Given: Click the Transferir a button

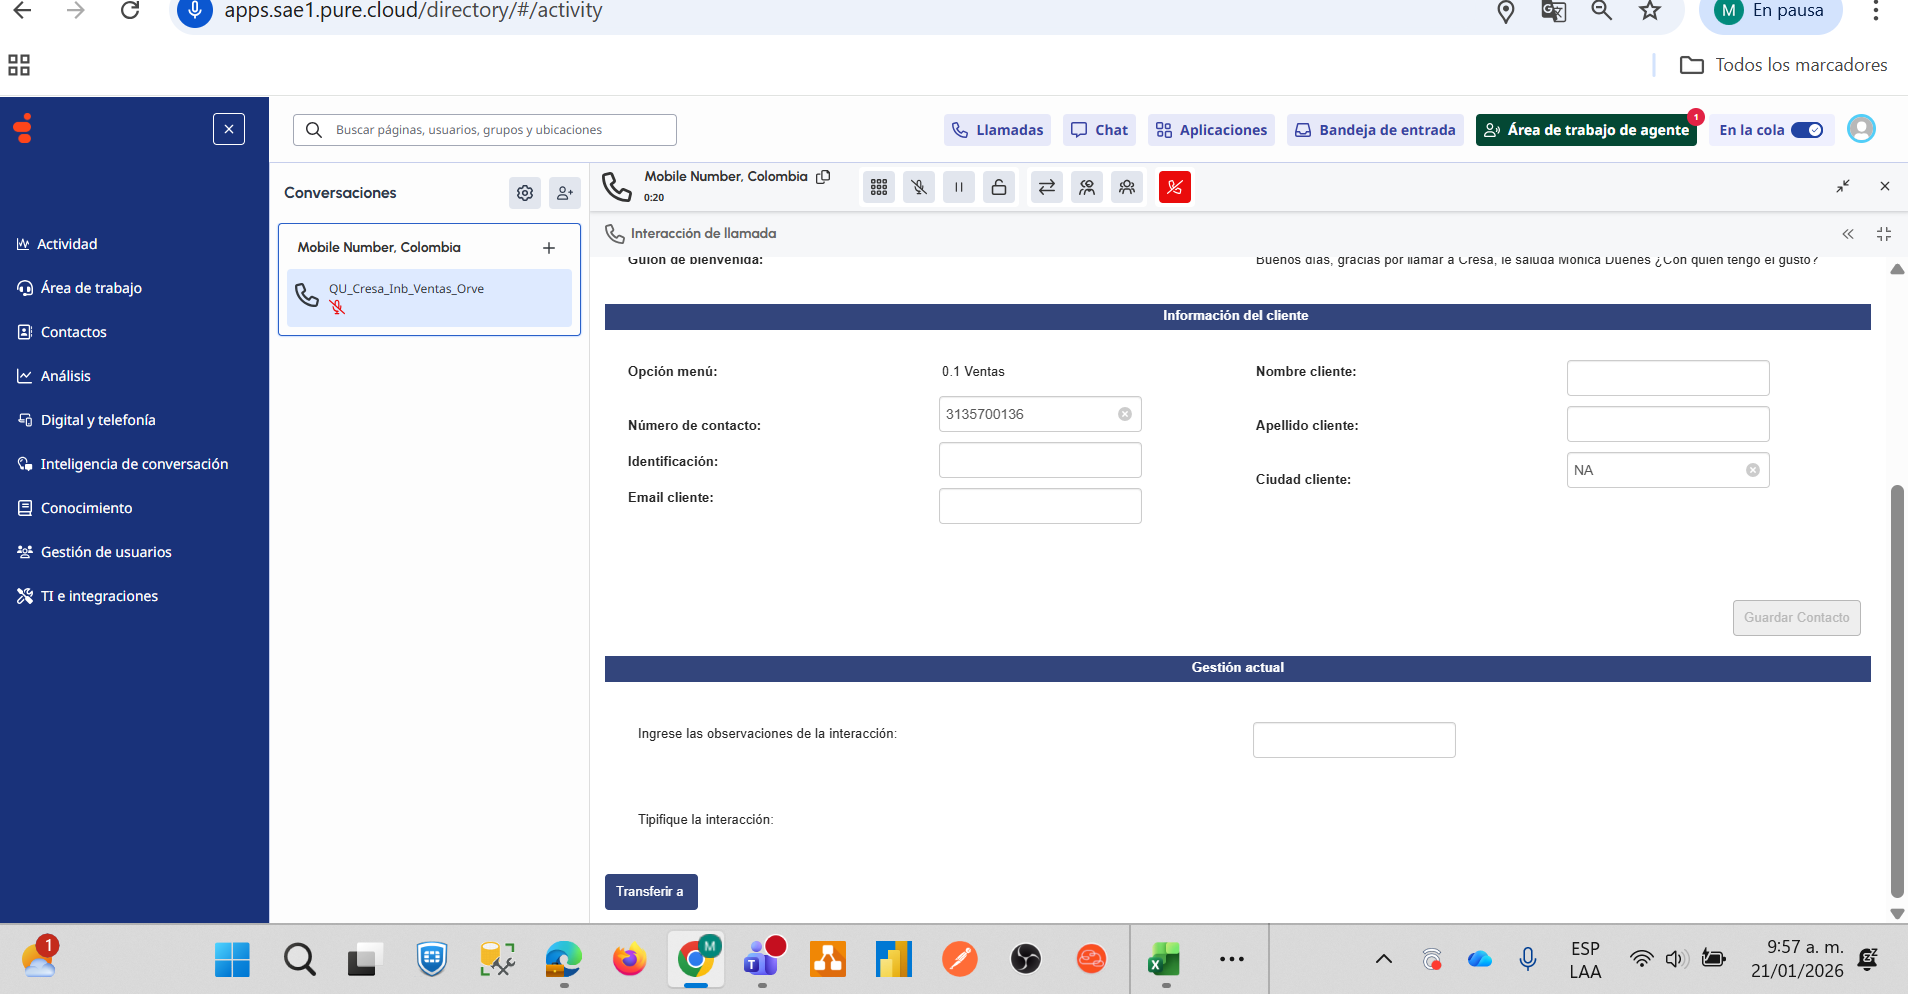Looking at the screenshot, I should point(651,892).
